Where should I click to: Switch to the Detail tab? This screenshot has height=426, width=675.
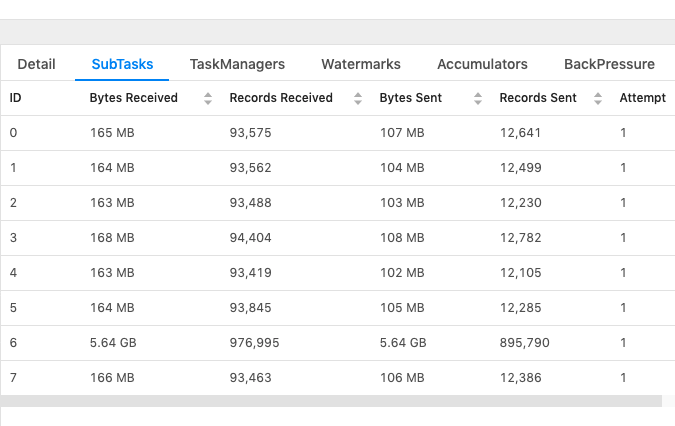click(x=36, y=64)
